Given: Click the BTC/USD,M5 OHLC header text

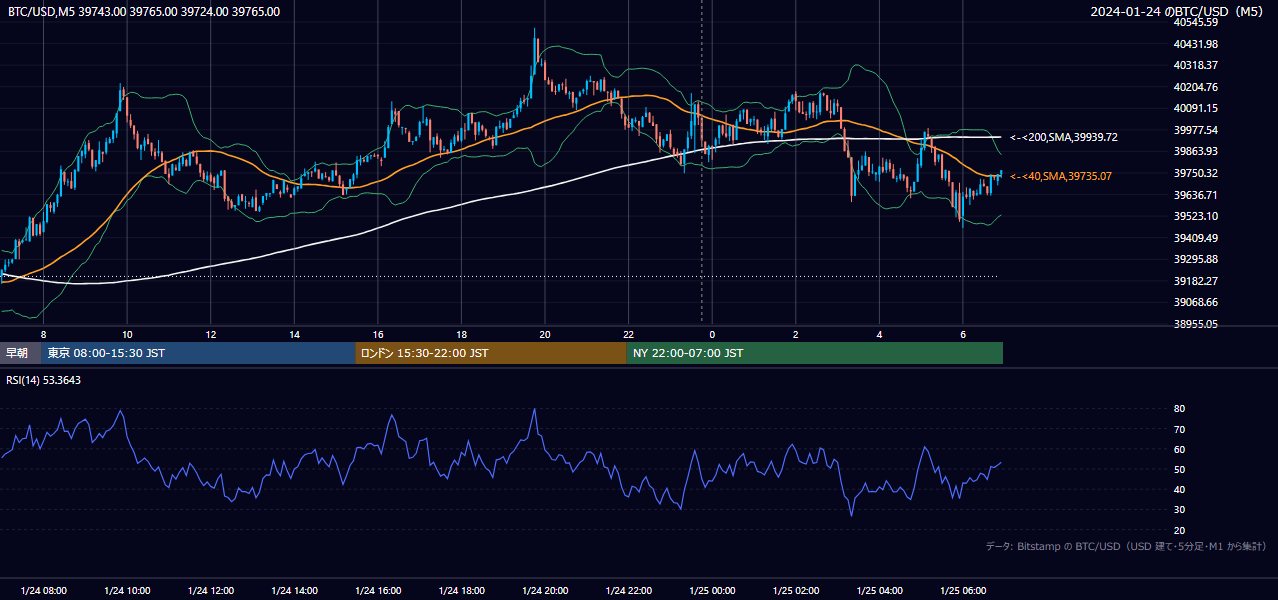Looking at the screenshot, I should coord(144,12).
